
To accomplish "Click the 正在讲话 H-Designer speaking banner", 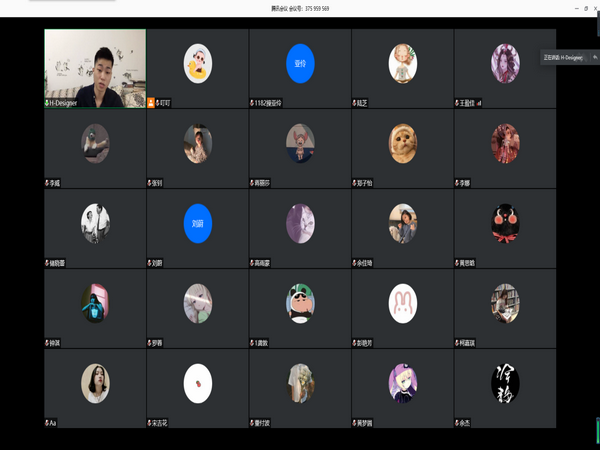I will [x=565, y=58].
